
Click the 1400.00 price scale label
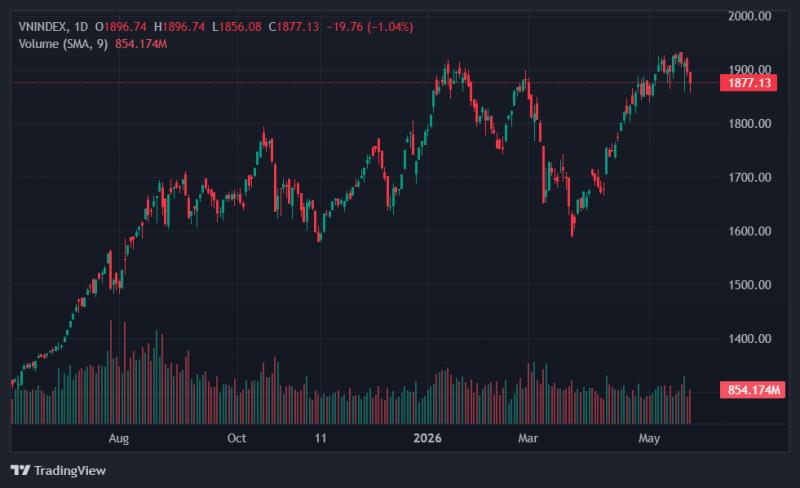(749, 338)
